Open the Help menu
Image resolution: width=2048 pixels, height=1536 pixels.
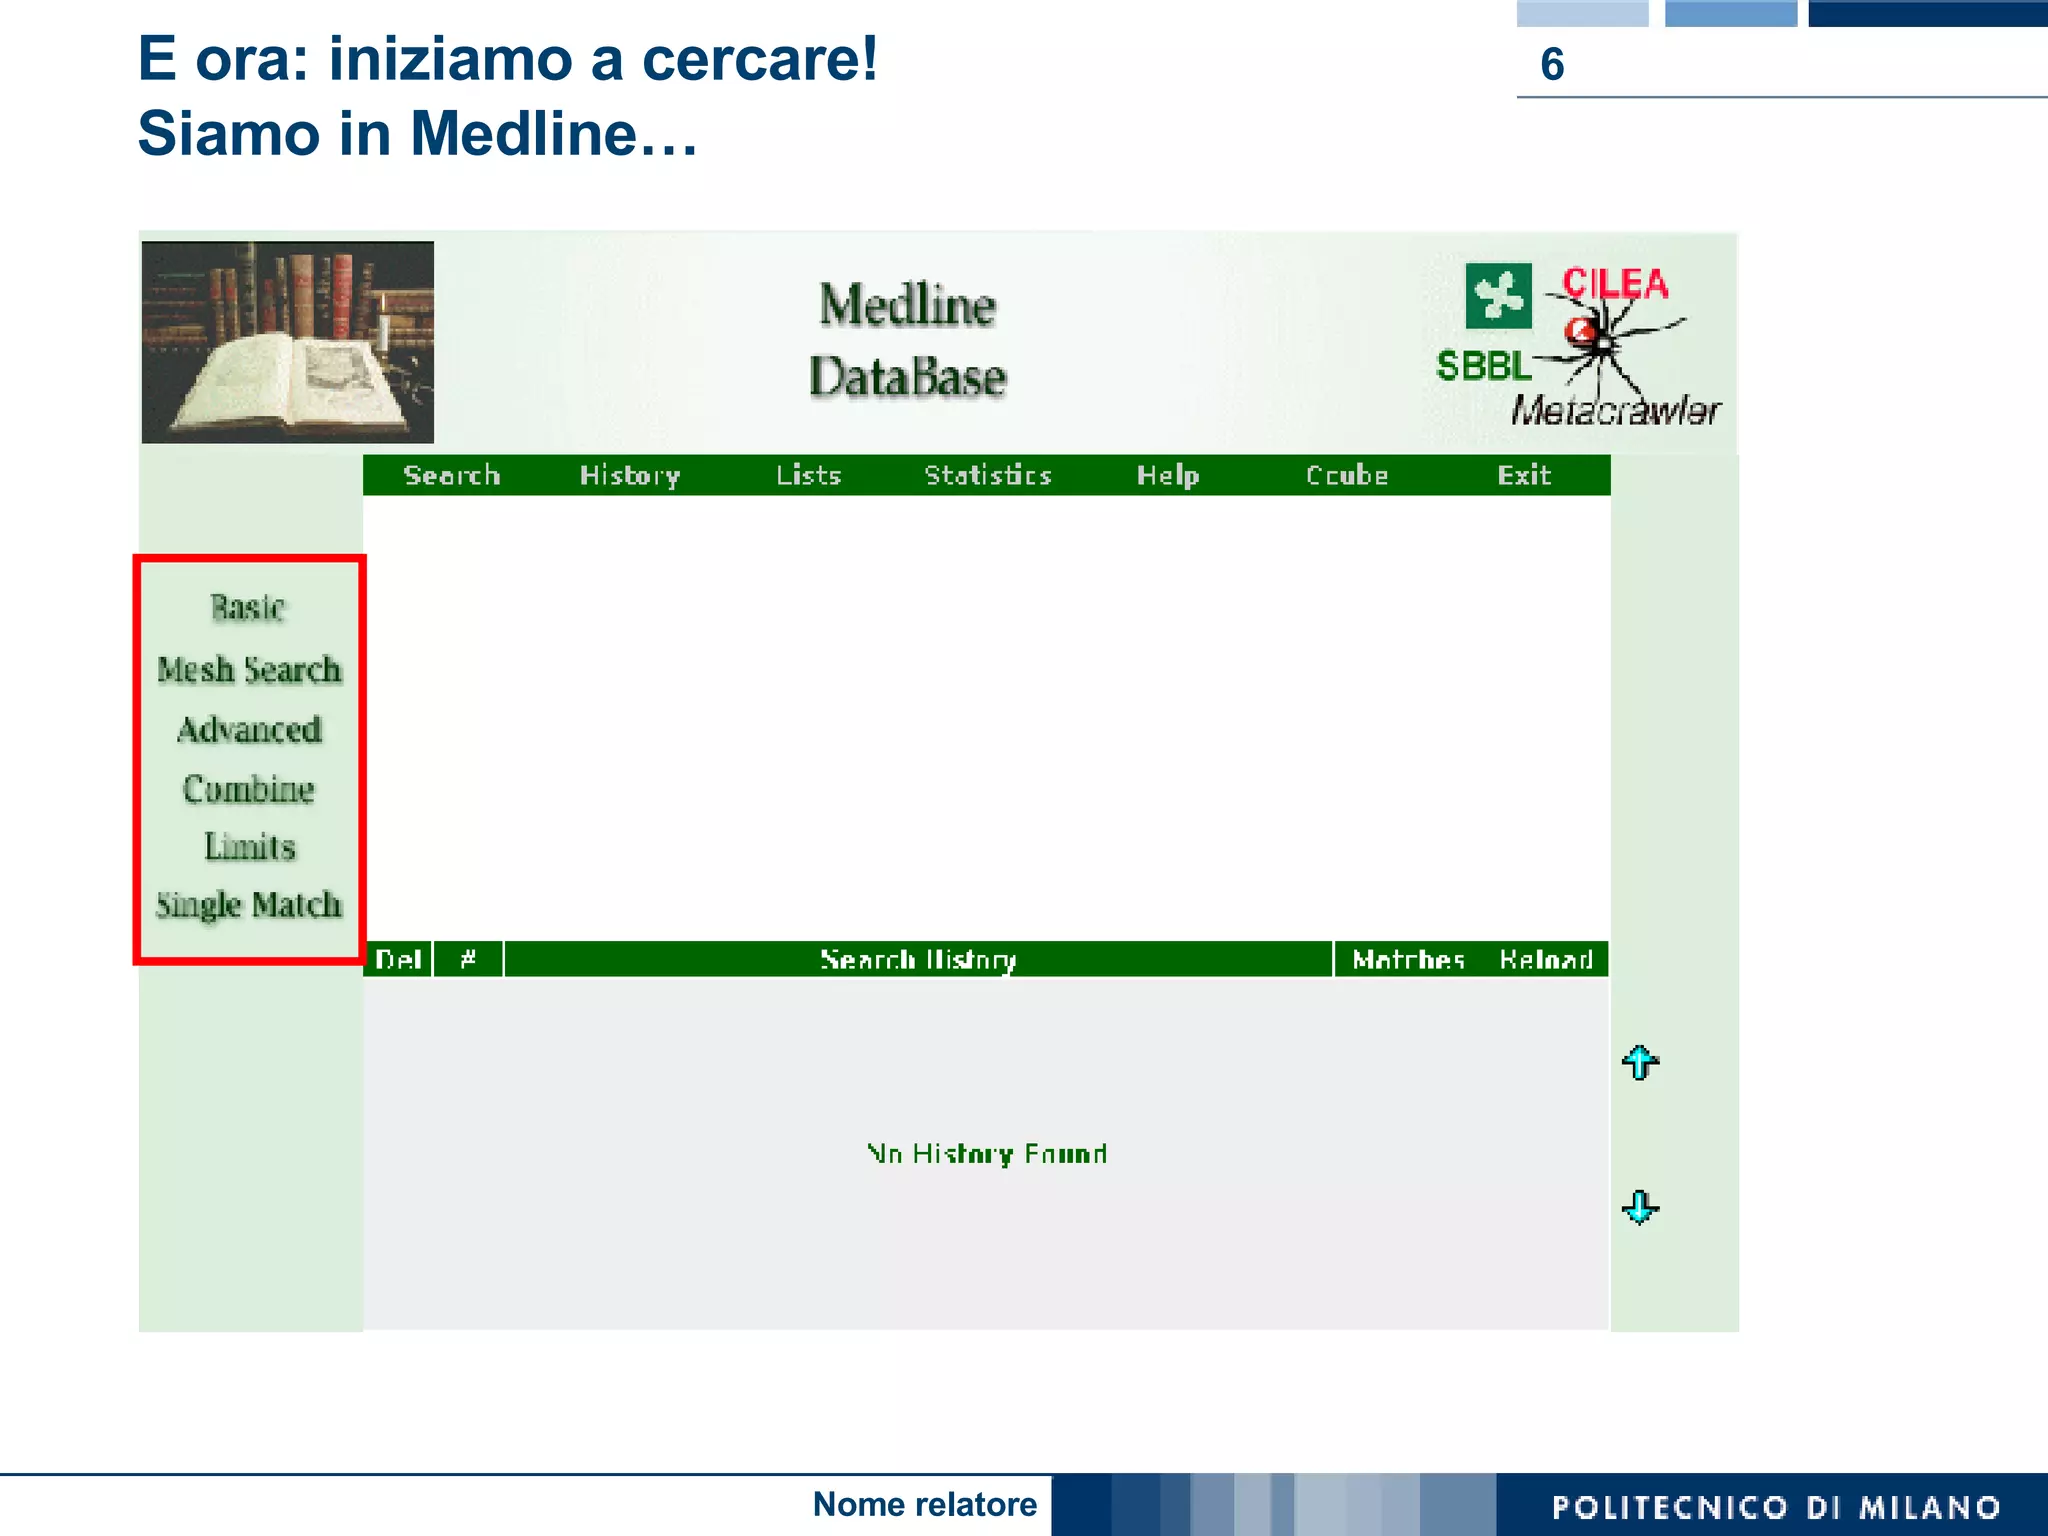click(x=1168, y=475)
